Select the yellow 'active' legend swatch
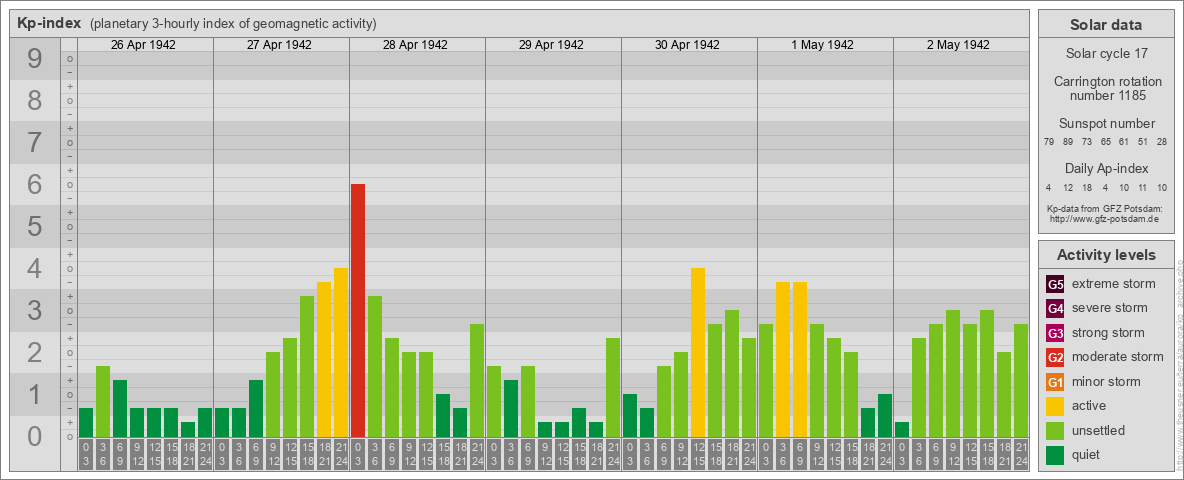1184x480 pixels. click(x=1055, y=406)
